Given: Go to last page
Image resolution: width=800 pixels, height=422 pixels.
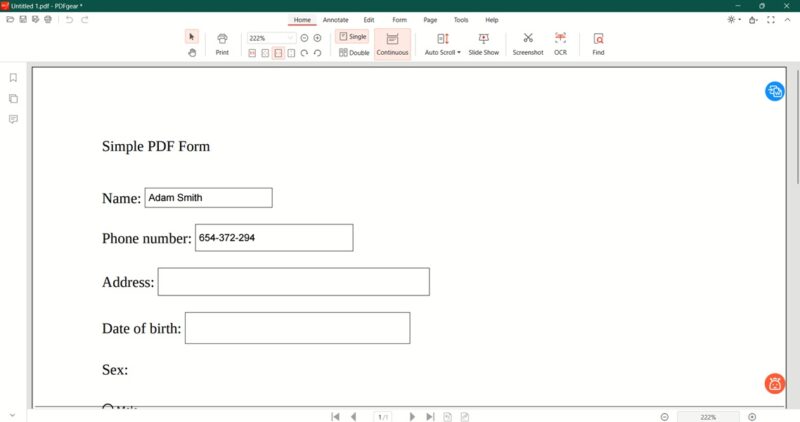Looking at the screenshot, I should point(430,417).
